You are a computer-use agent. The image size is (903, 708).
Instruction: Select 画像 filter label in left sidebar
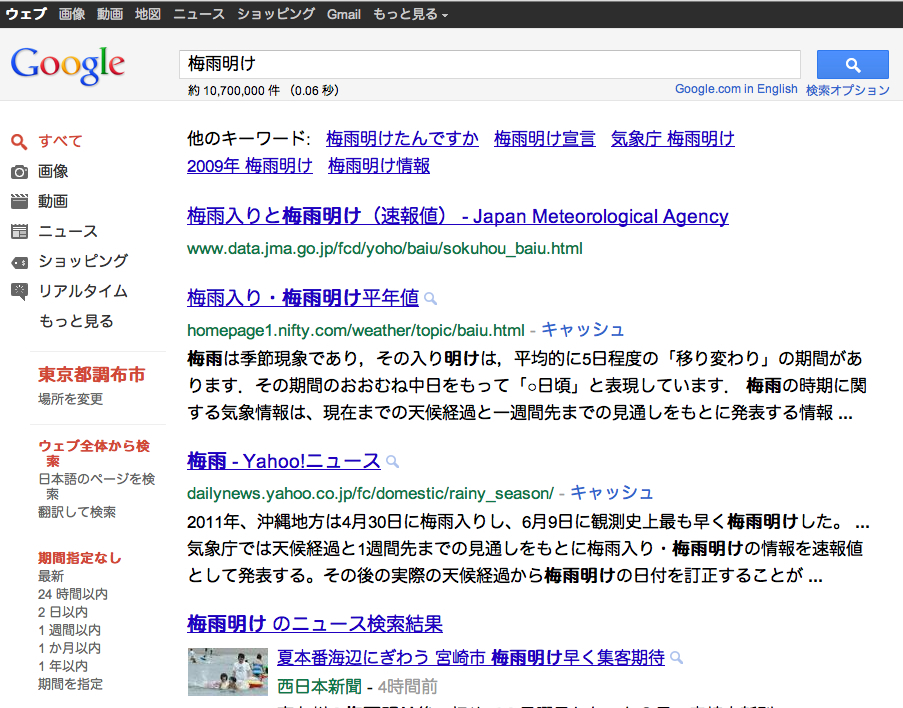[x=53, y=172]
